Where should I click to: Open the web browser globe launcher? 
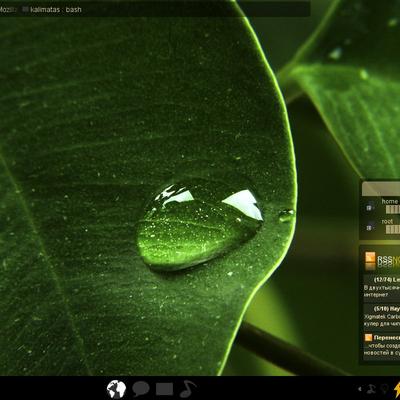point(116,389)
